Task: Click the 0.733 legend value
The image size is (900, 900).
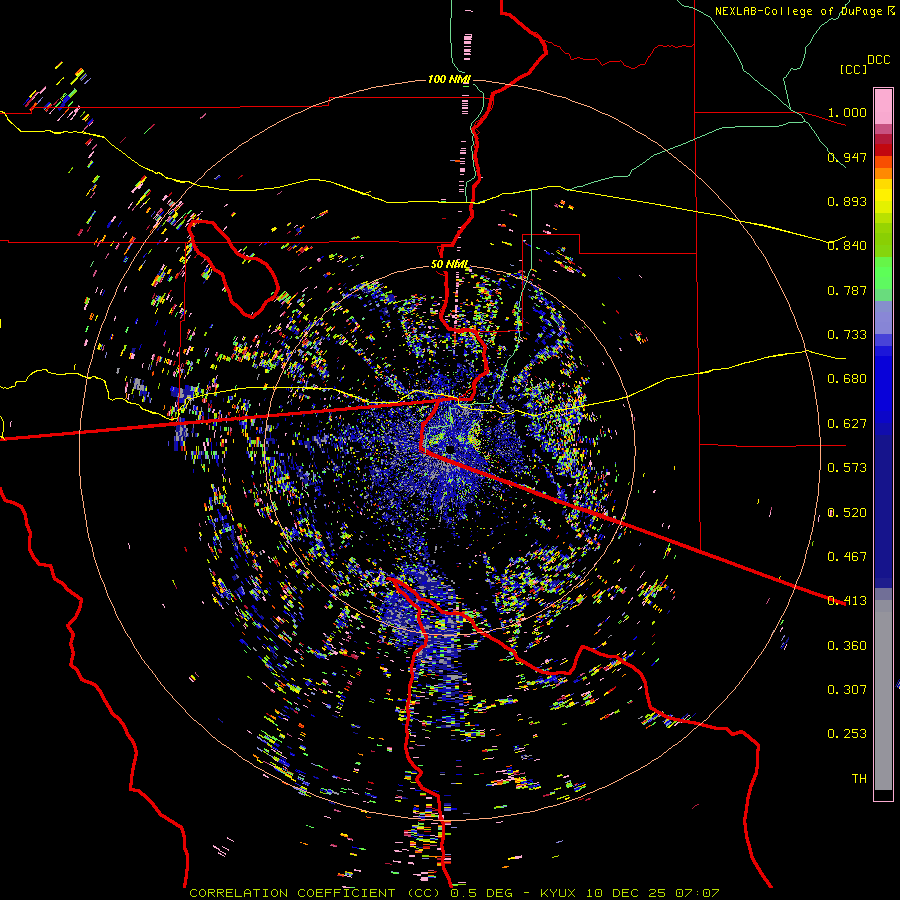Action: [x=847, y=335]
